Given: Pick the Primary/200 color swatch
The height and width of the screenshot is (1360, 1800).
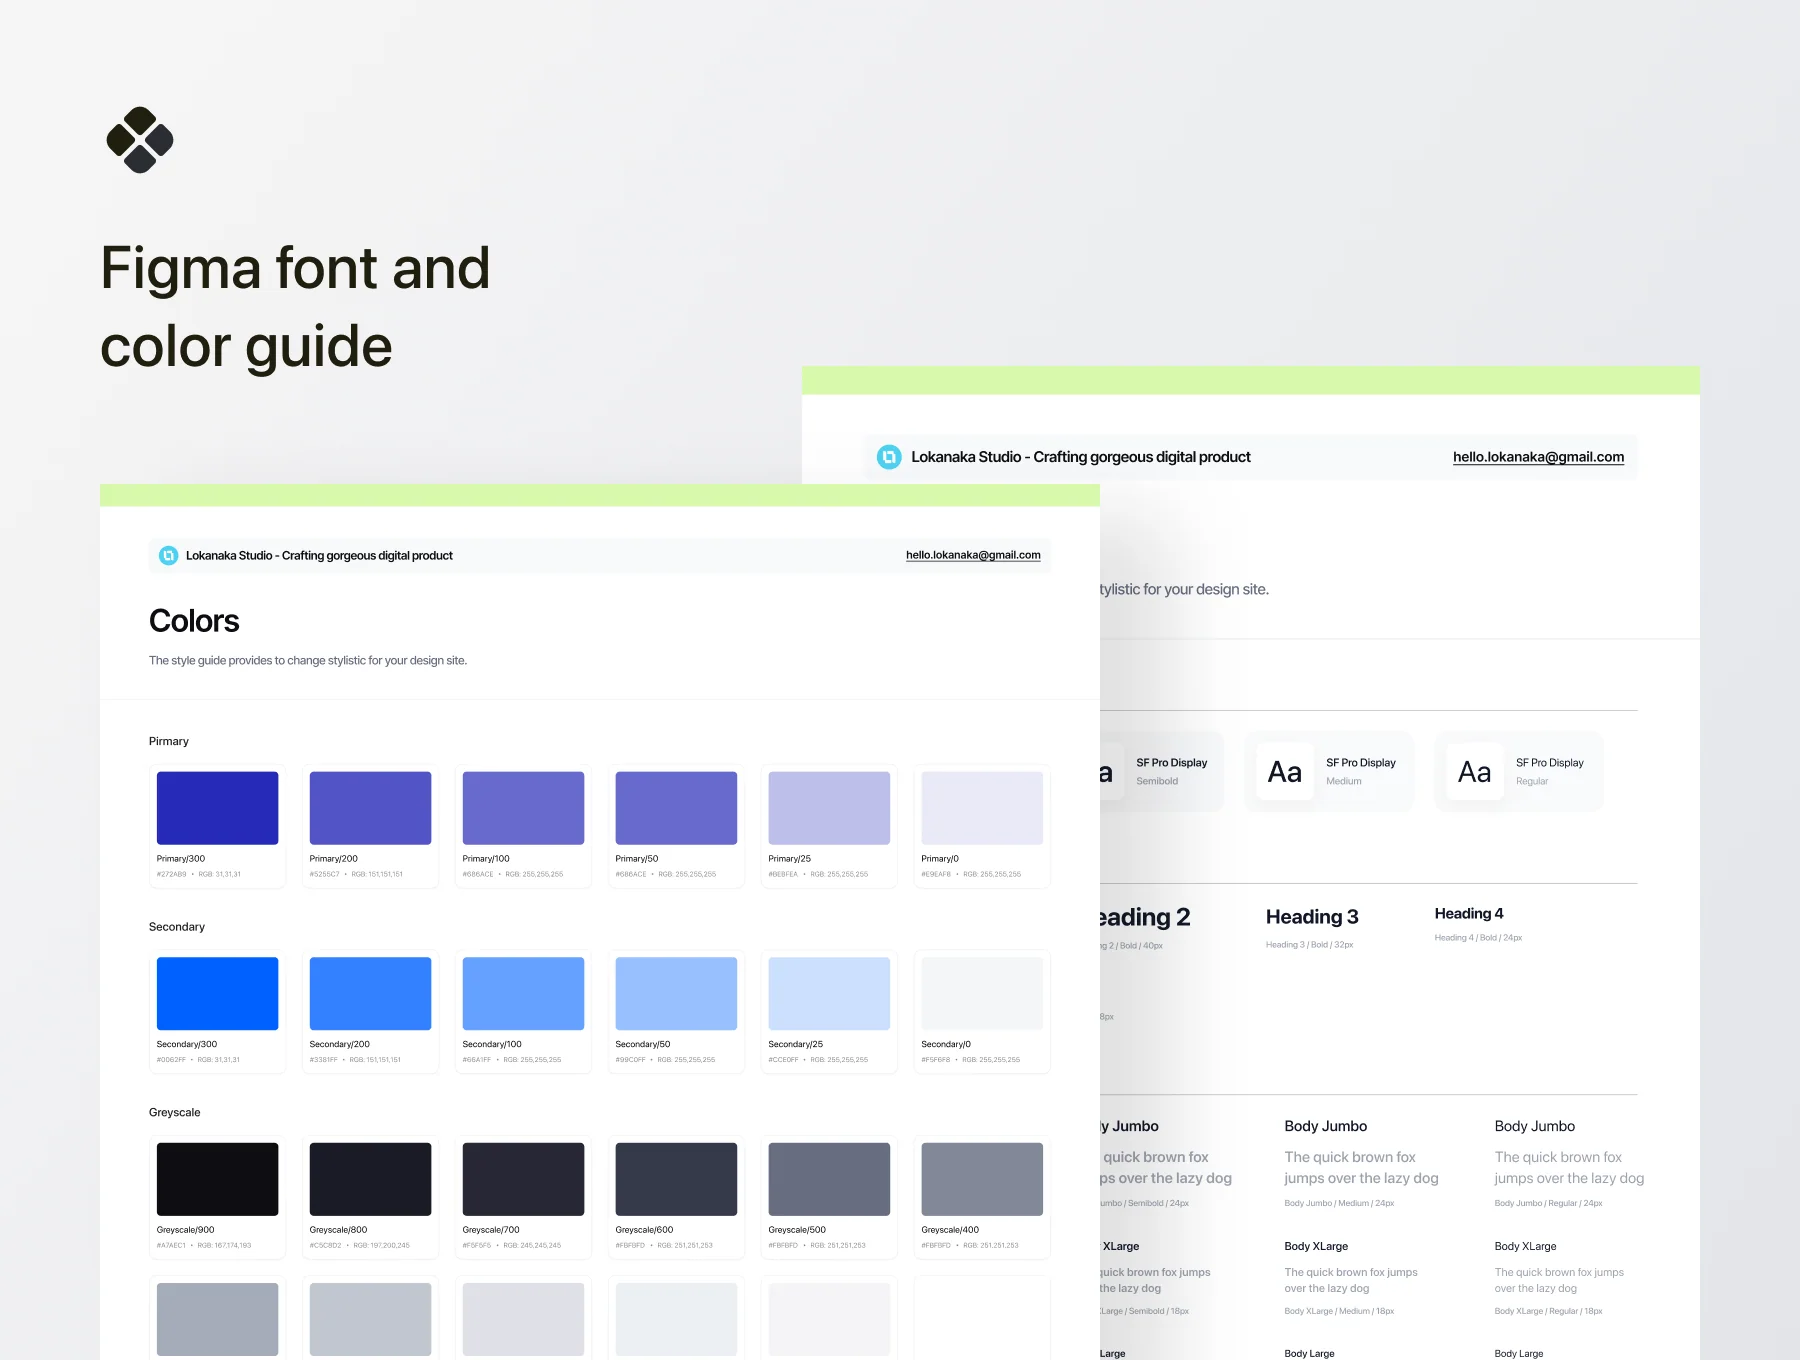Looking at the screenshot, I should coord(370,808).
